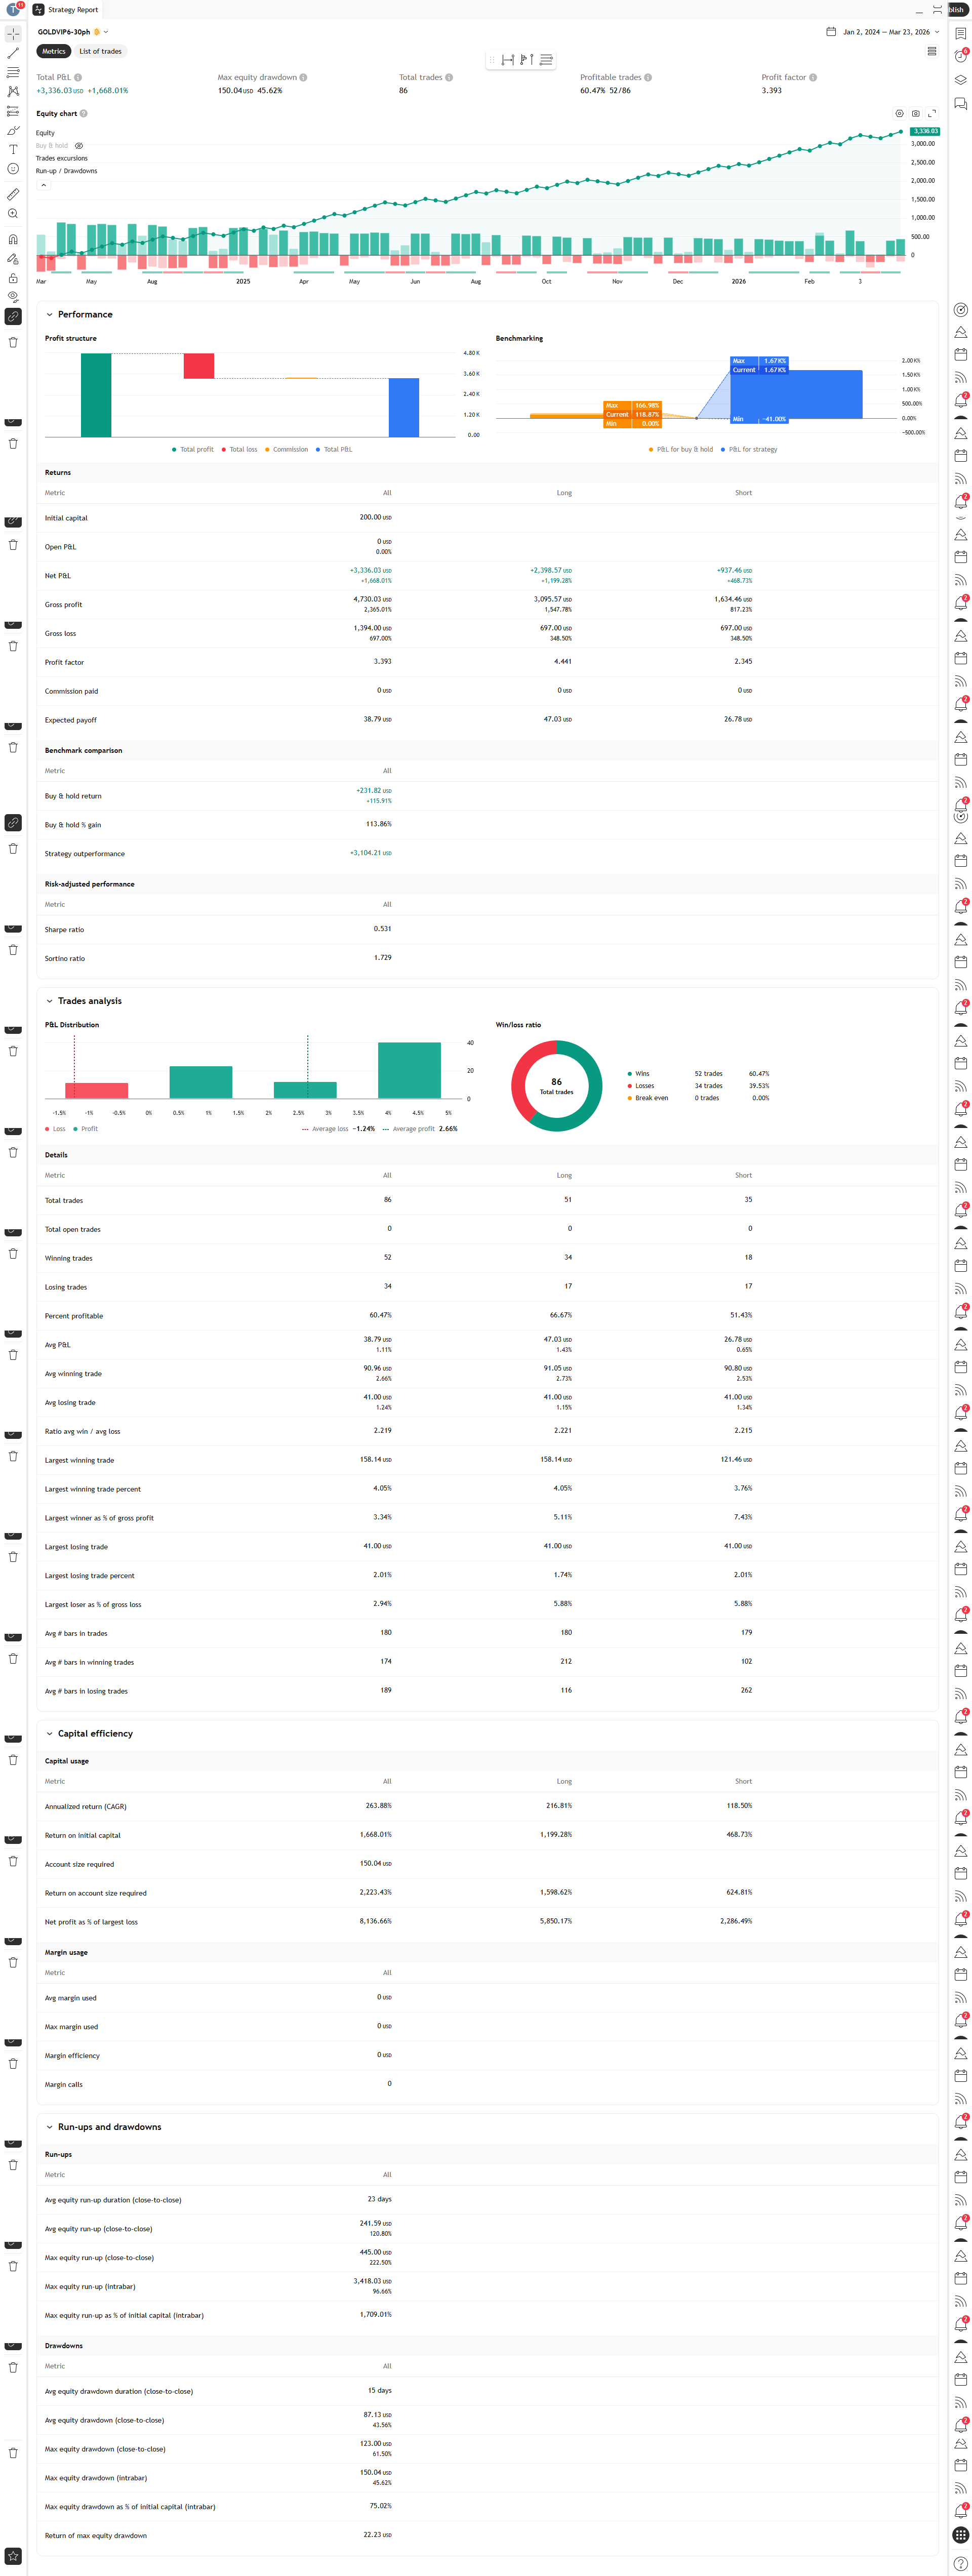This screenshot has width=972, height=2576.
Task: Switch to the Metrics tab
Action: 53,51
